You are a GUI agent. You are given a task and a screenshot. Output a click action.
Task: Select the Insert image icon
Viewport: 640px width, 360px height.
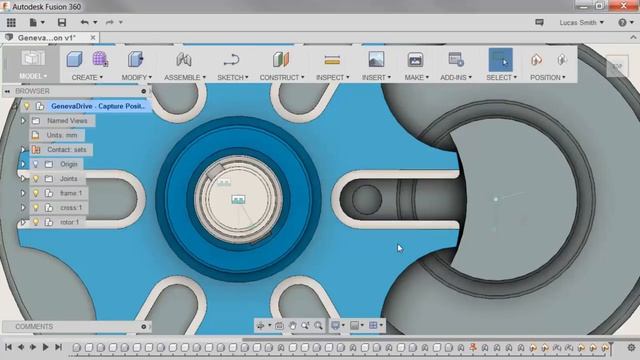376,60
